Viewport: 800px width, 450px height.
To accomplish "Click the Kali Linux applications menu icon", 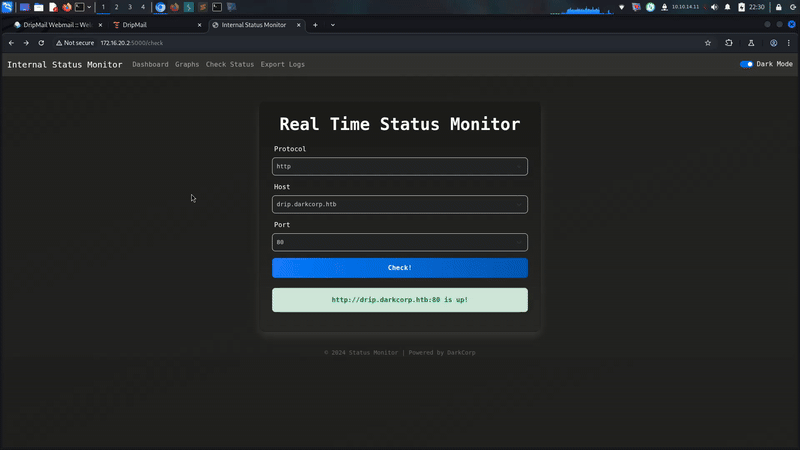I will click(8, 7).
